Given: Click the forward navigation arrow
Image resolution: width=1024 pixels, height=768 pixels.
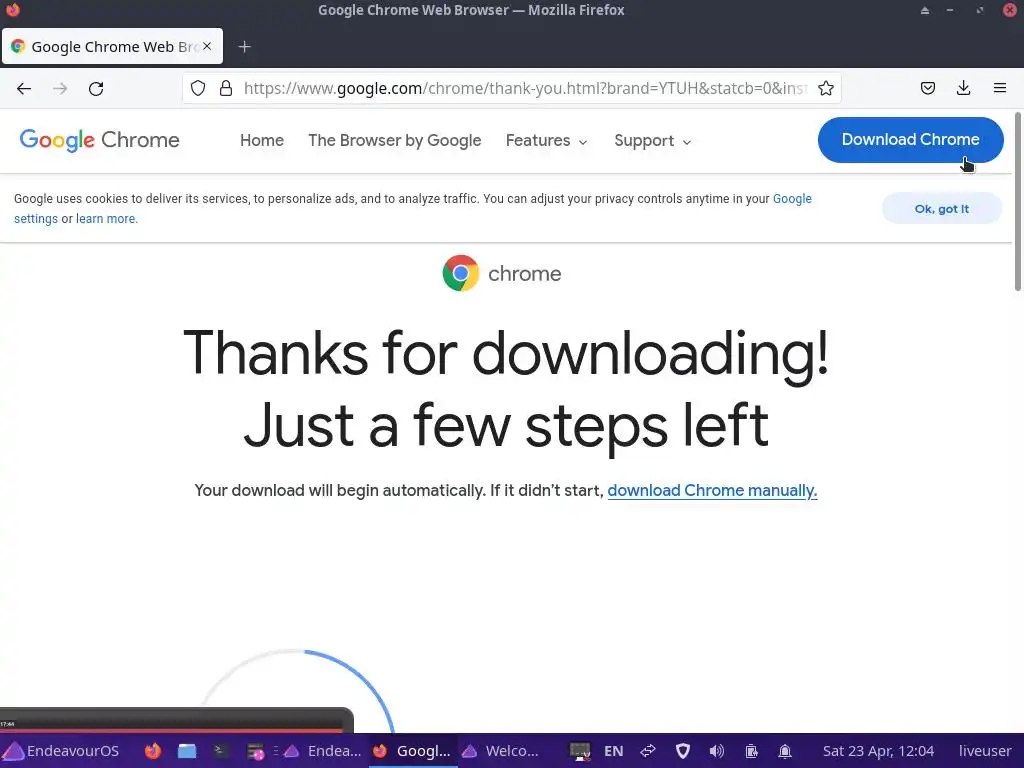Looking at the screenshot, I should (x=60, y=89).
